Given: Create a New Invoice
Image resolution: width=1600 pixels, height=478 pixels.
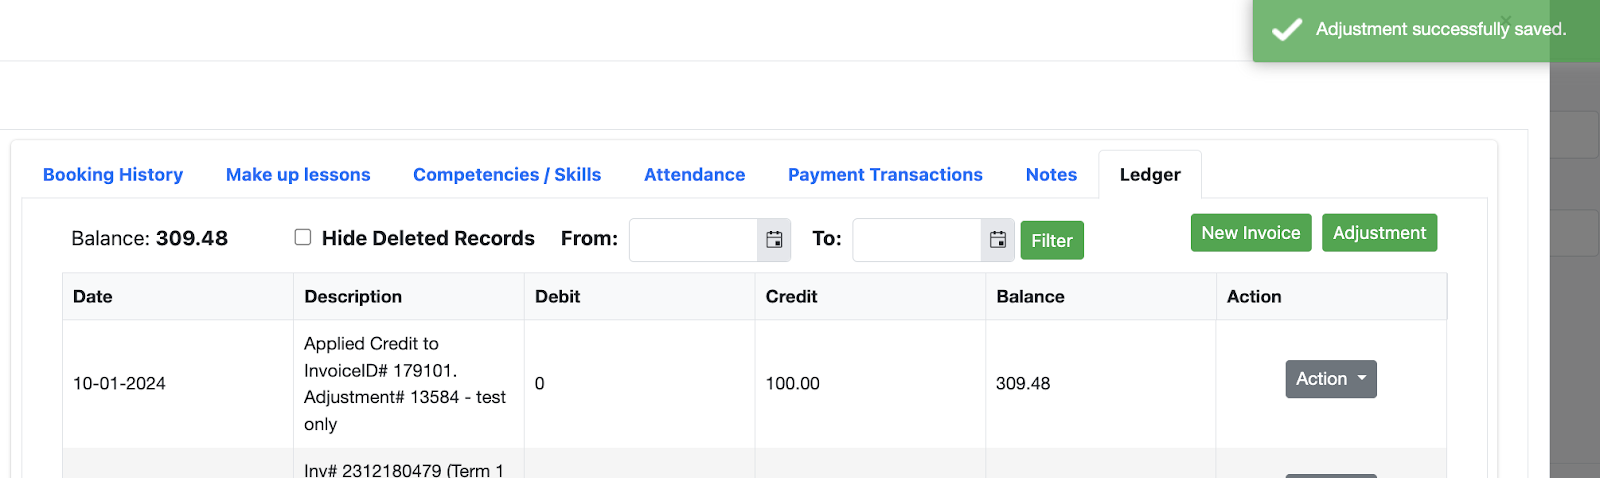Looking at the screenshot, I should 1250,233.
